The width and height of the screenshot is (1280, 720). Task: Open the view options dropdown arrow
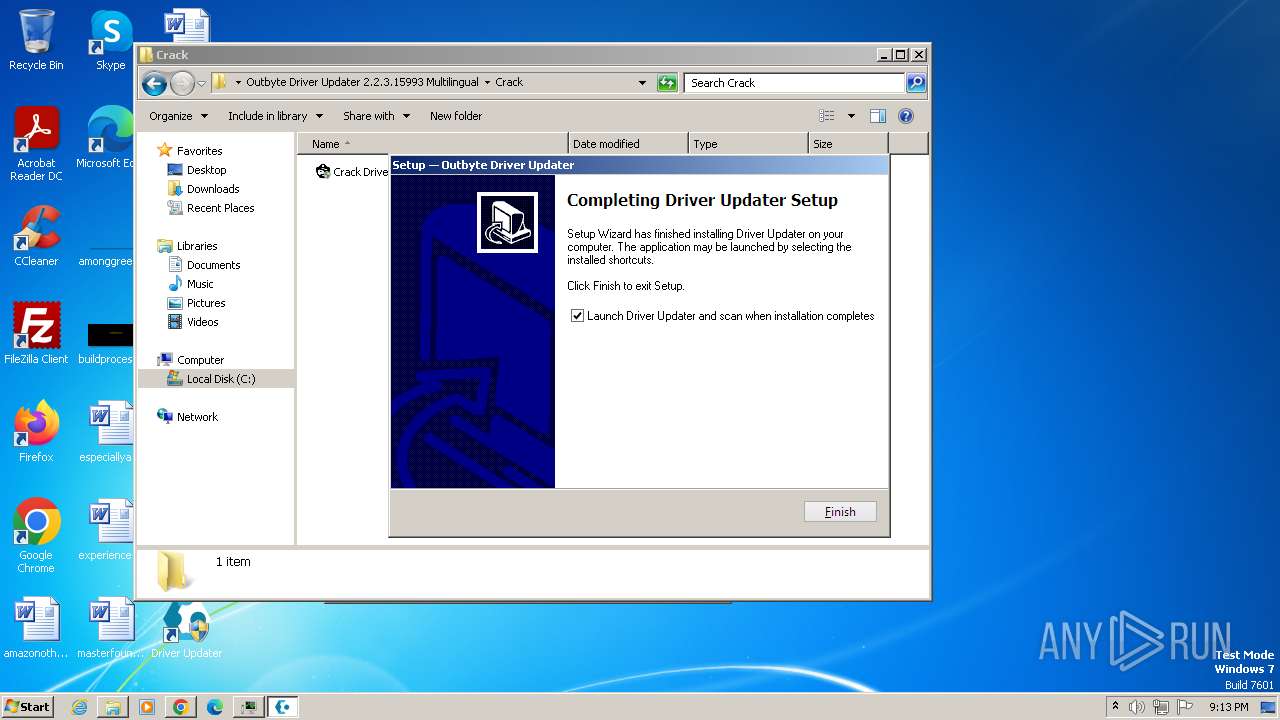coord(851,116)
